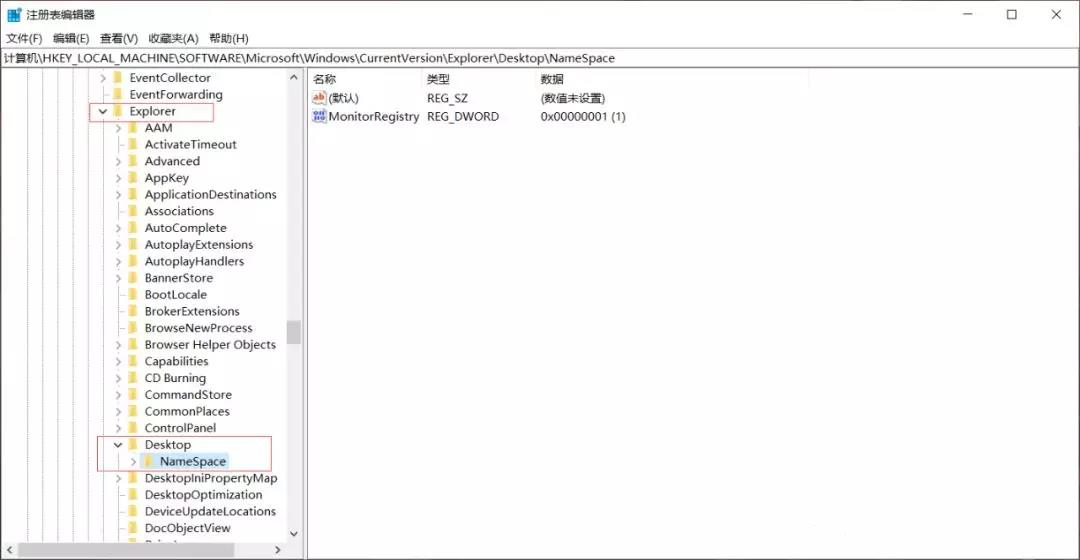Expand the EventCollector key
The width and height of the screenshot is (1080, 560).
coord(103,79)
